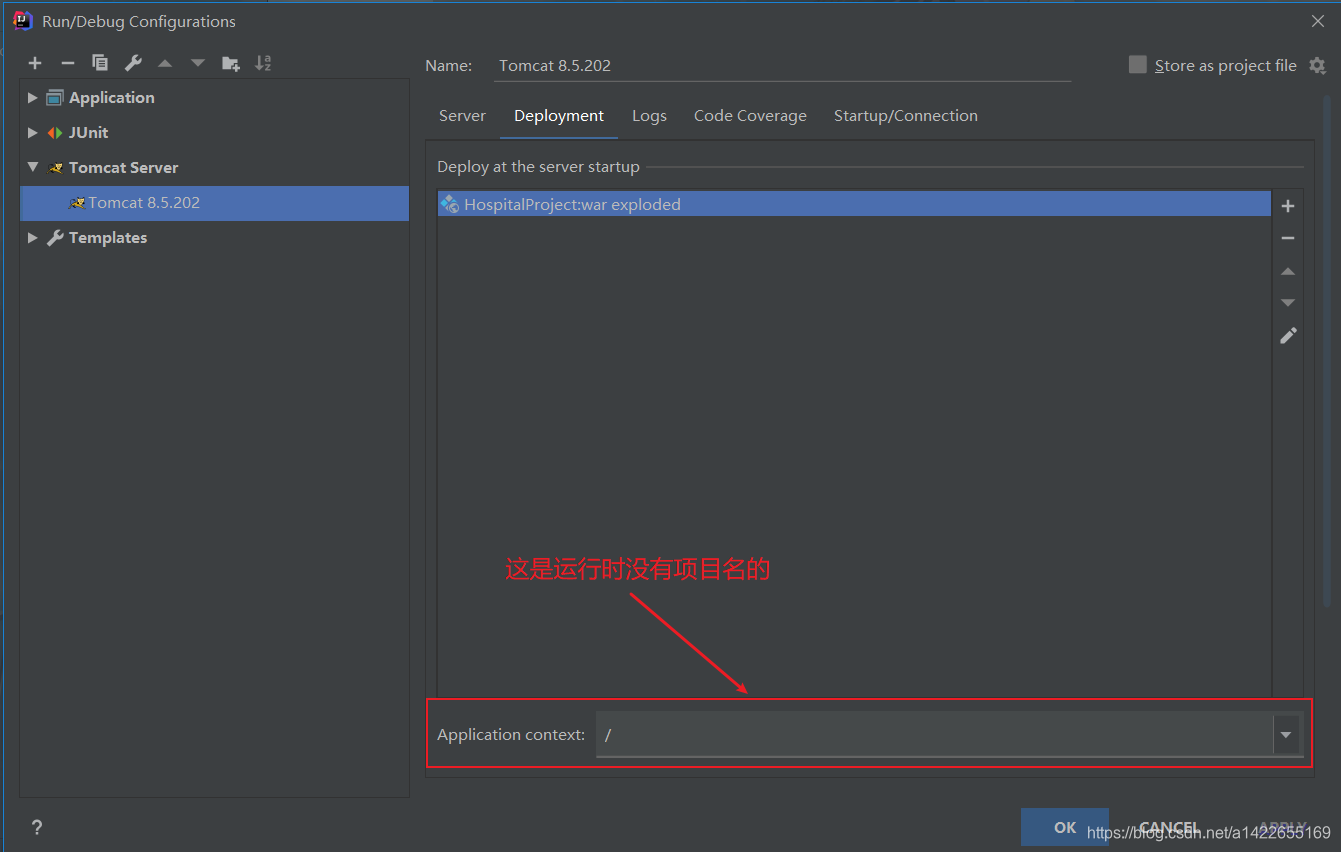Click the Cancel button
Image resolution: width=1341 pixels, height=852 pixels.
coord(1169,827)
